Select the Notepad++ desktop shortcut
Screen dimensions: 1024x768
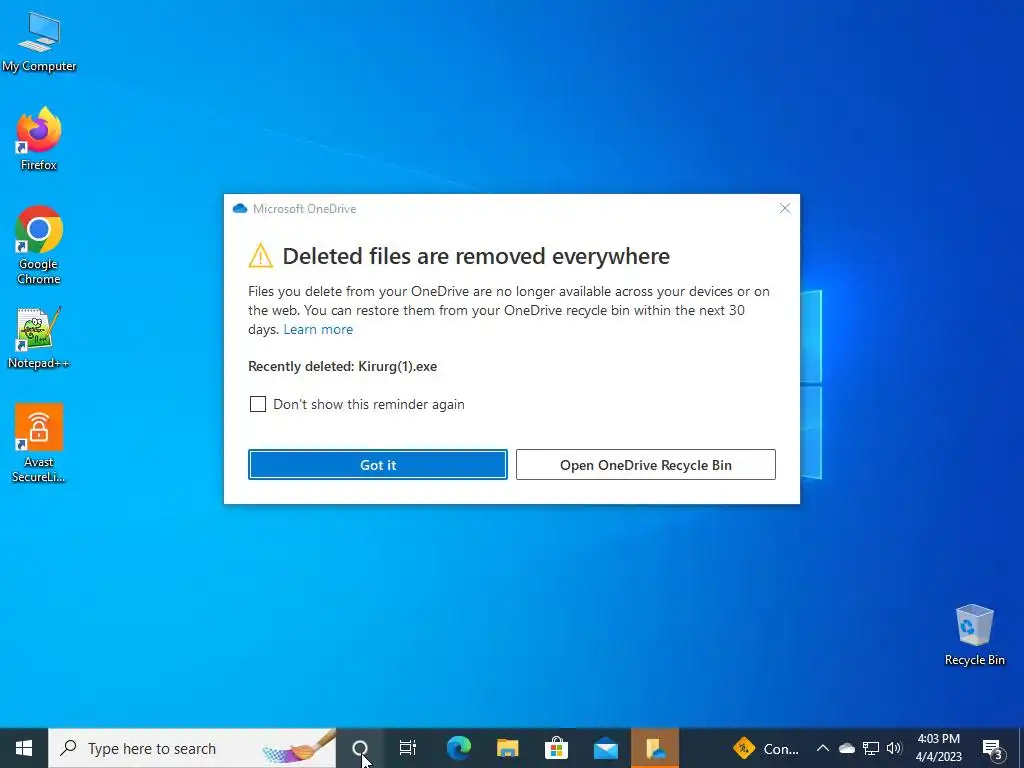[39, 338]
